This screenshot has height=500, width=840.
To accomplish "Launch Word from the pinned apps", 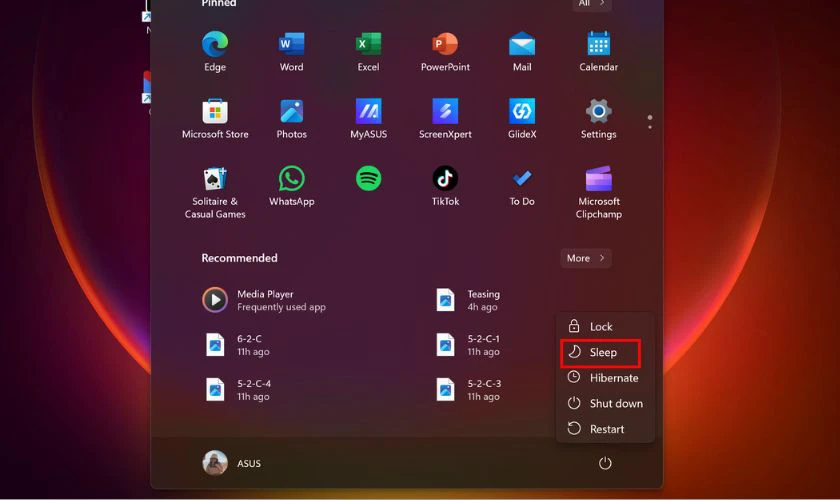I will click(291, 44).
